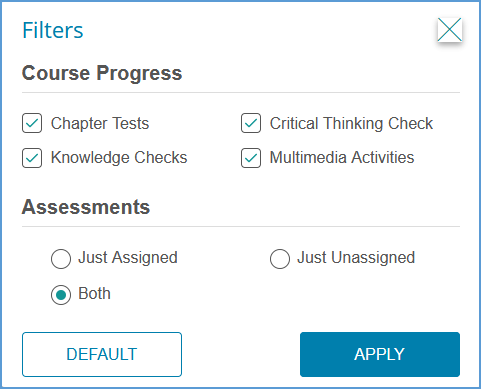The image size is (481, 389).
Task: Click the Chapter Tests label text
Action: (x=100, y=123)
